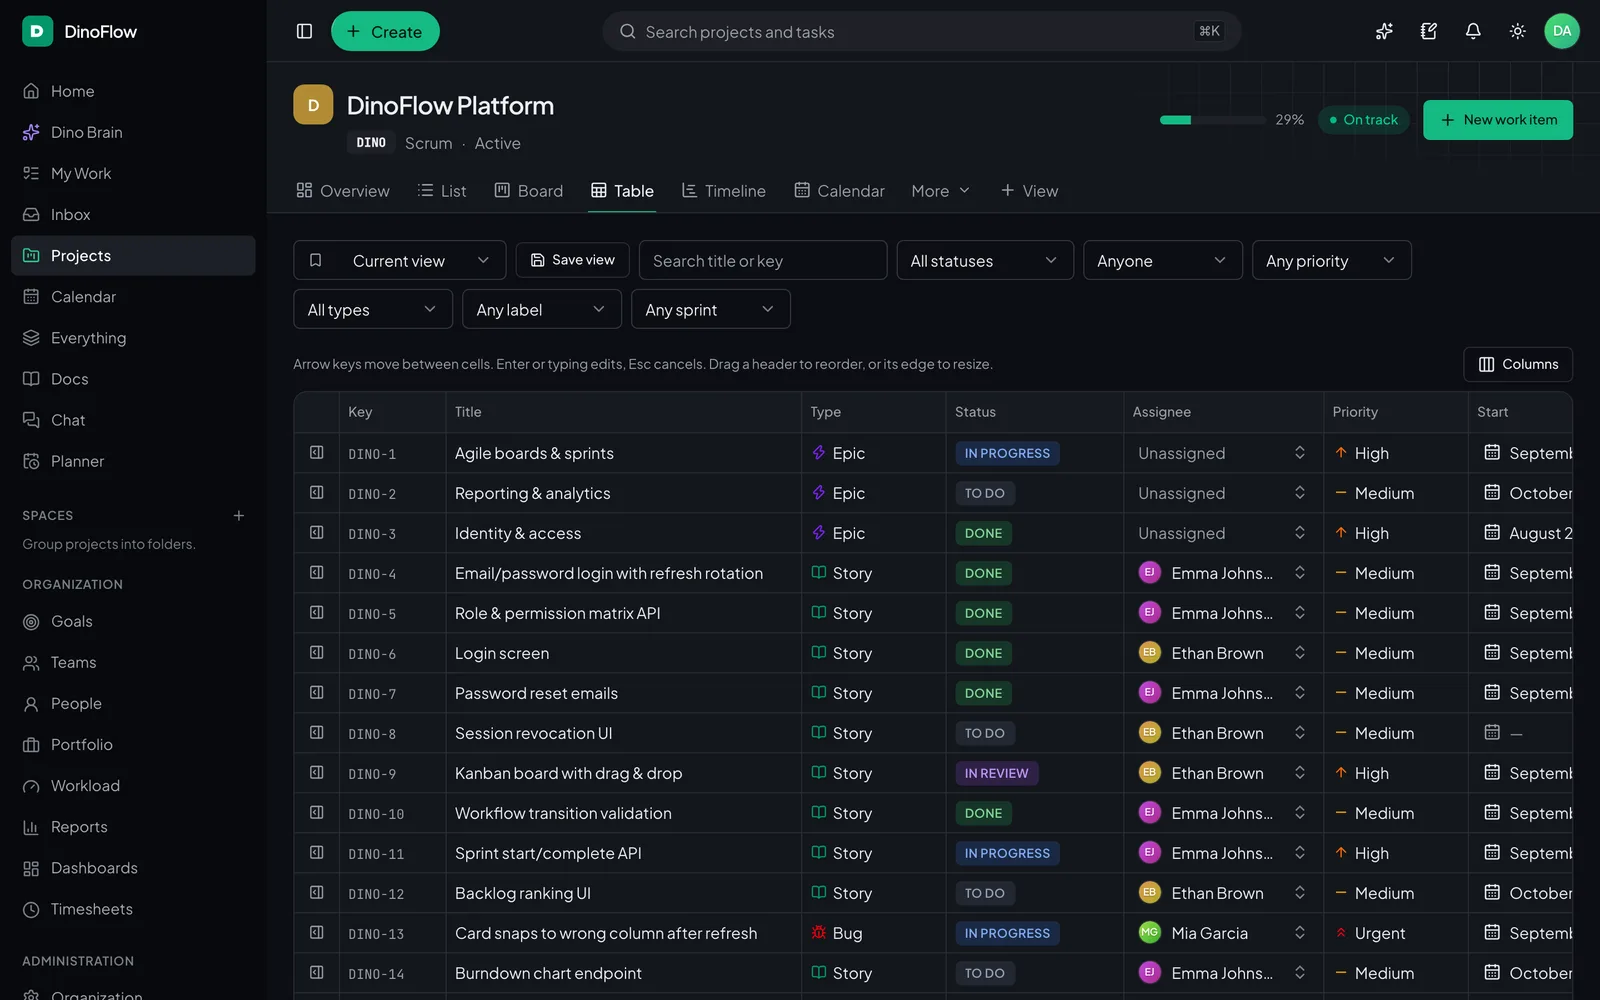
Task: Toggle the sidebar collapse icon
Action: tap(305, 32)
